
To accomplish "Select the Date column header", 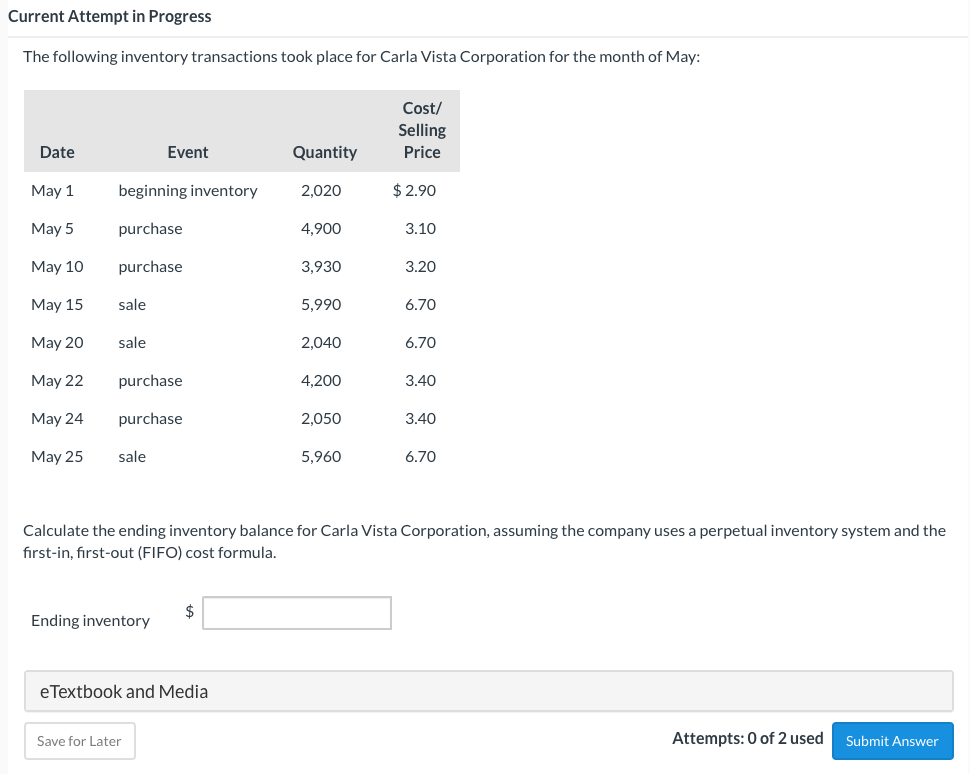I will tap(56, 152).
